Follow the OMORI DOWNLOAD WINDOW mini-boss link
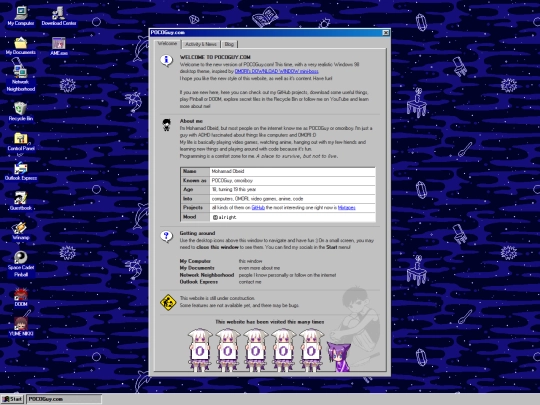The height and width of the screenshot is (405, 540). tap(277, 71)
